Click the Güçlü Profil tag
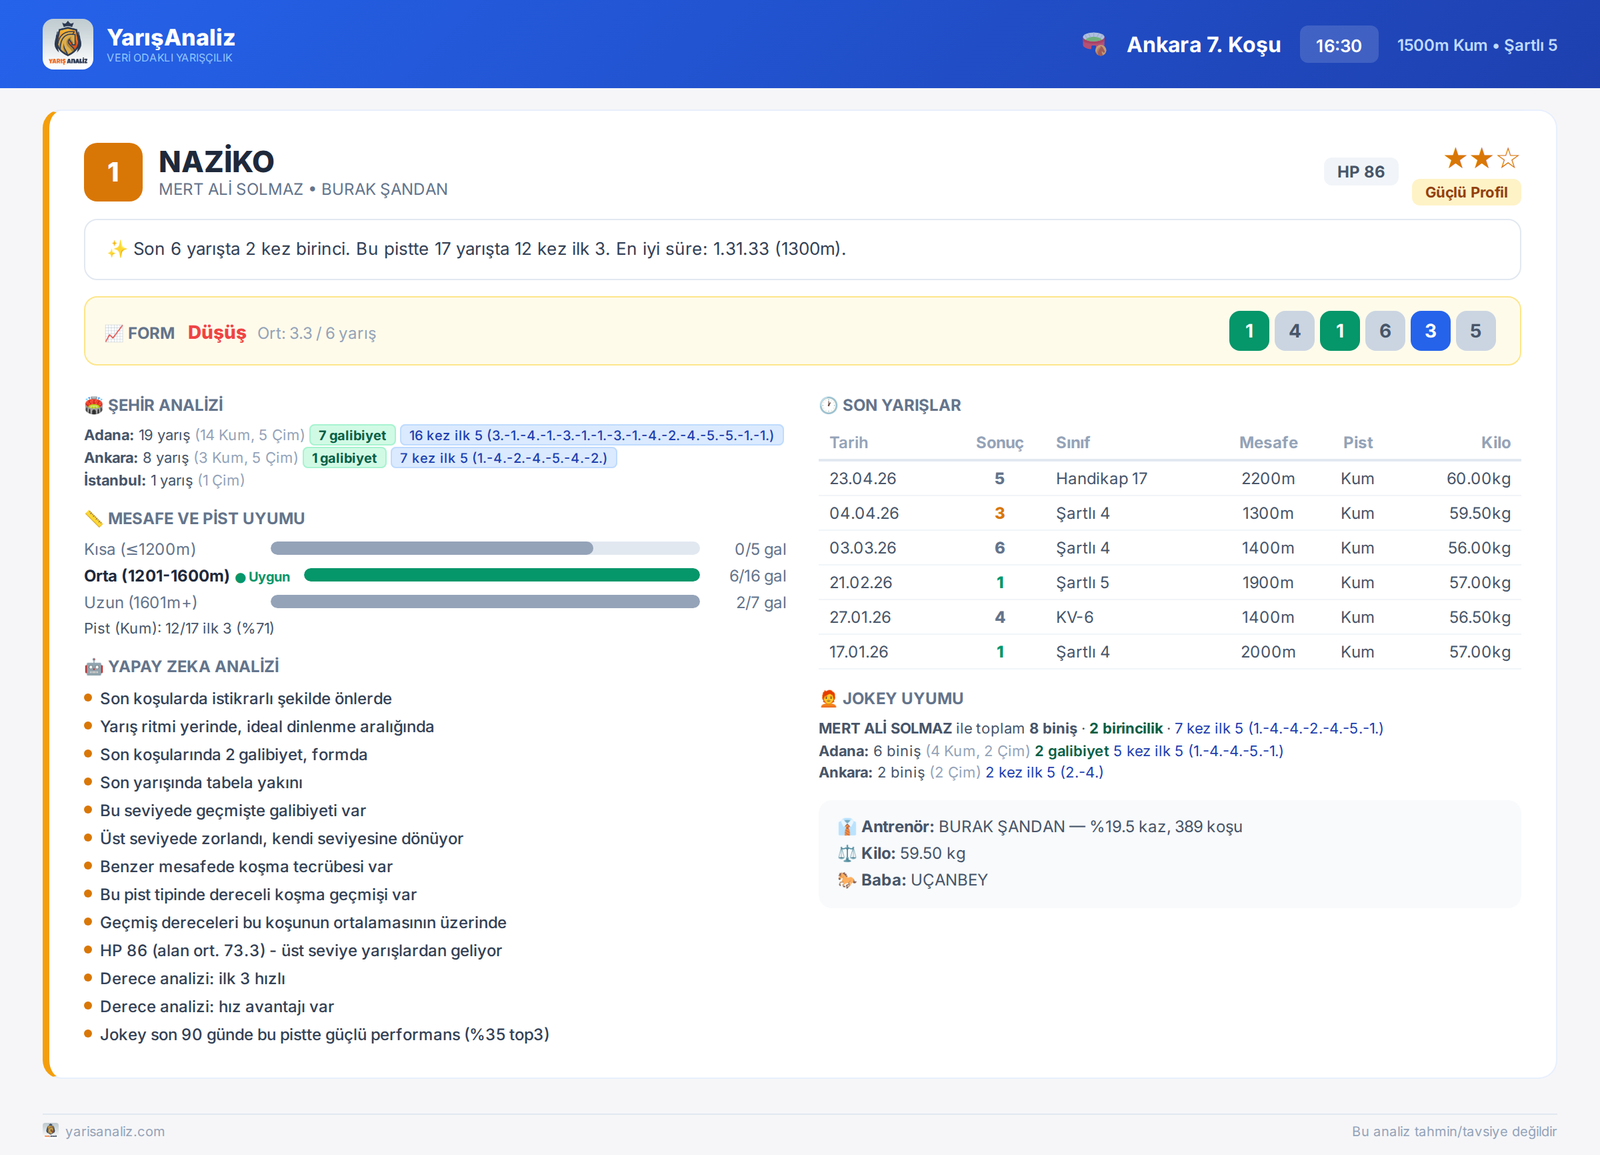Screen dimensions: 1600x1155 pos(1466,192)
